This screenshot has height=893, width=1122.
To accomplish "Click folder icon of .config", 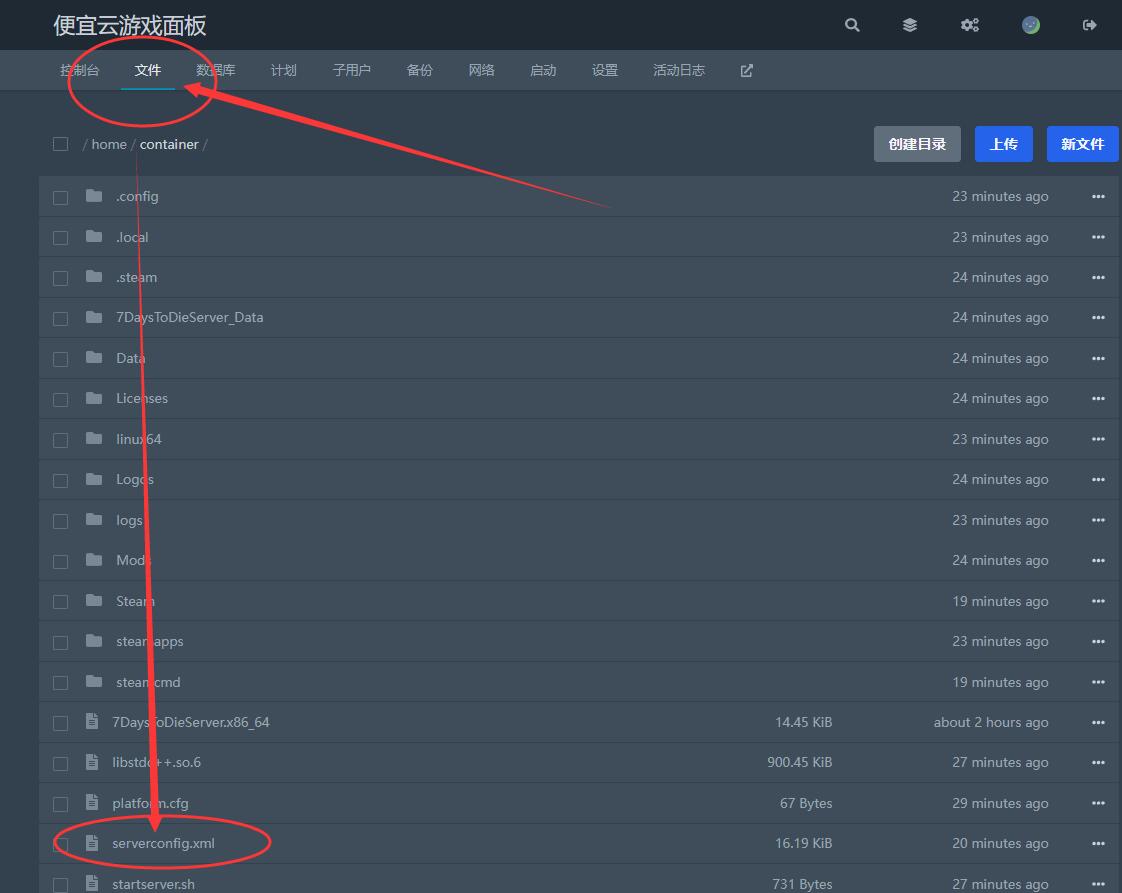I will click(94, 195).
